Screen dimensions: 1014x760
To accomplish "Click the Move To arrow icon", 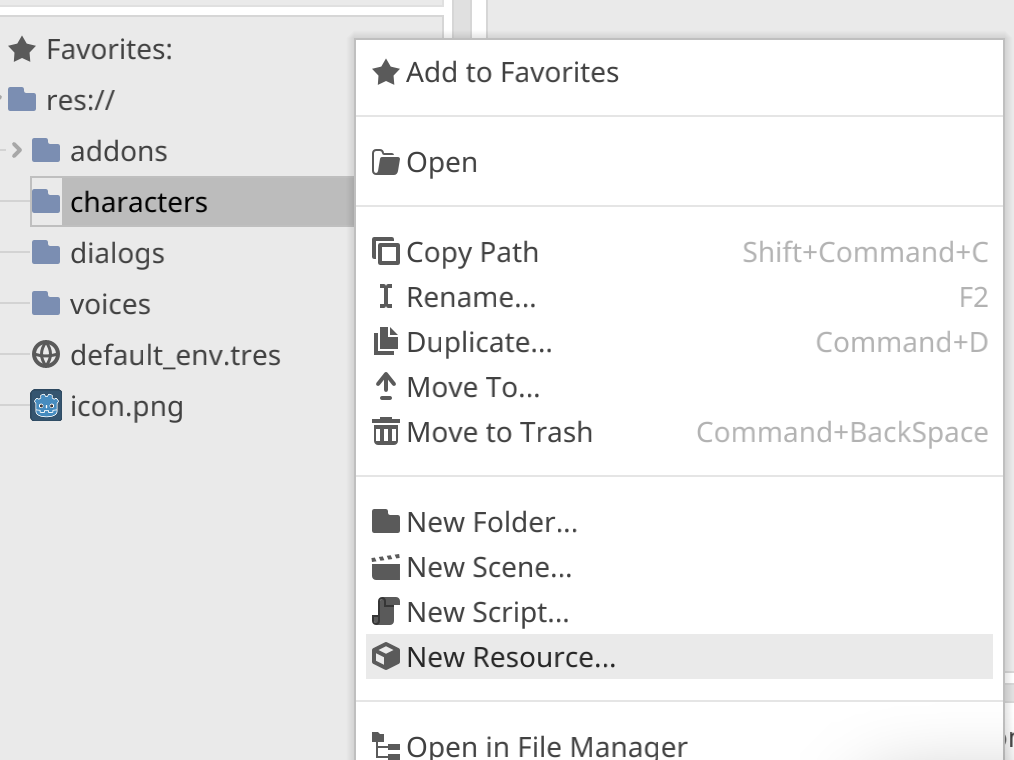I will (x=385, y=387).
